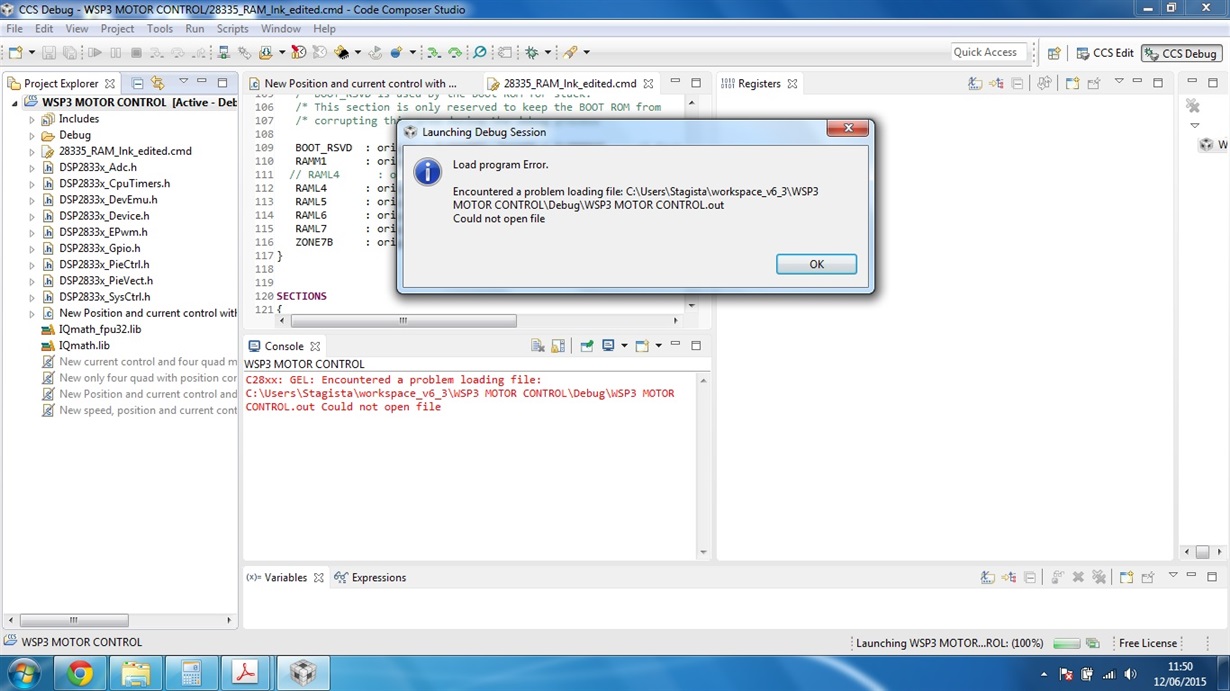The width and height of the screenshot is (1230, 691).
Task: Open Registers View Menu dropdown
Action: tap(1119, 82)
